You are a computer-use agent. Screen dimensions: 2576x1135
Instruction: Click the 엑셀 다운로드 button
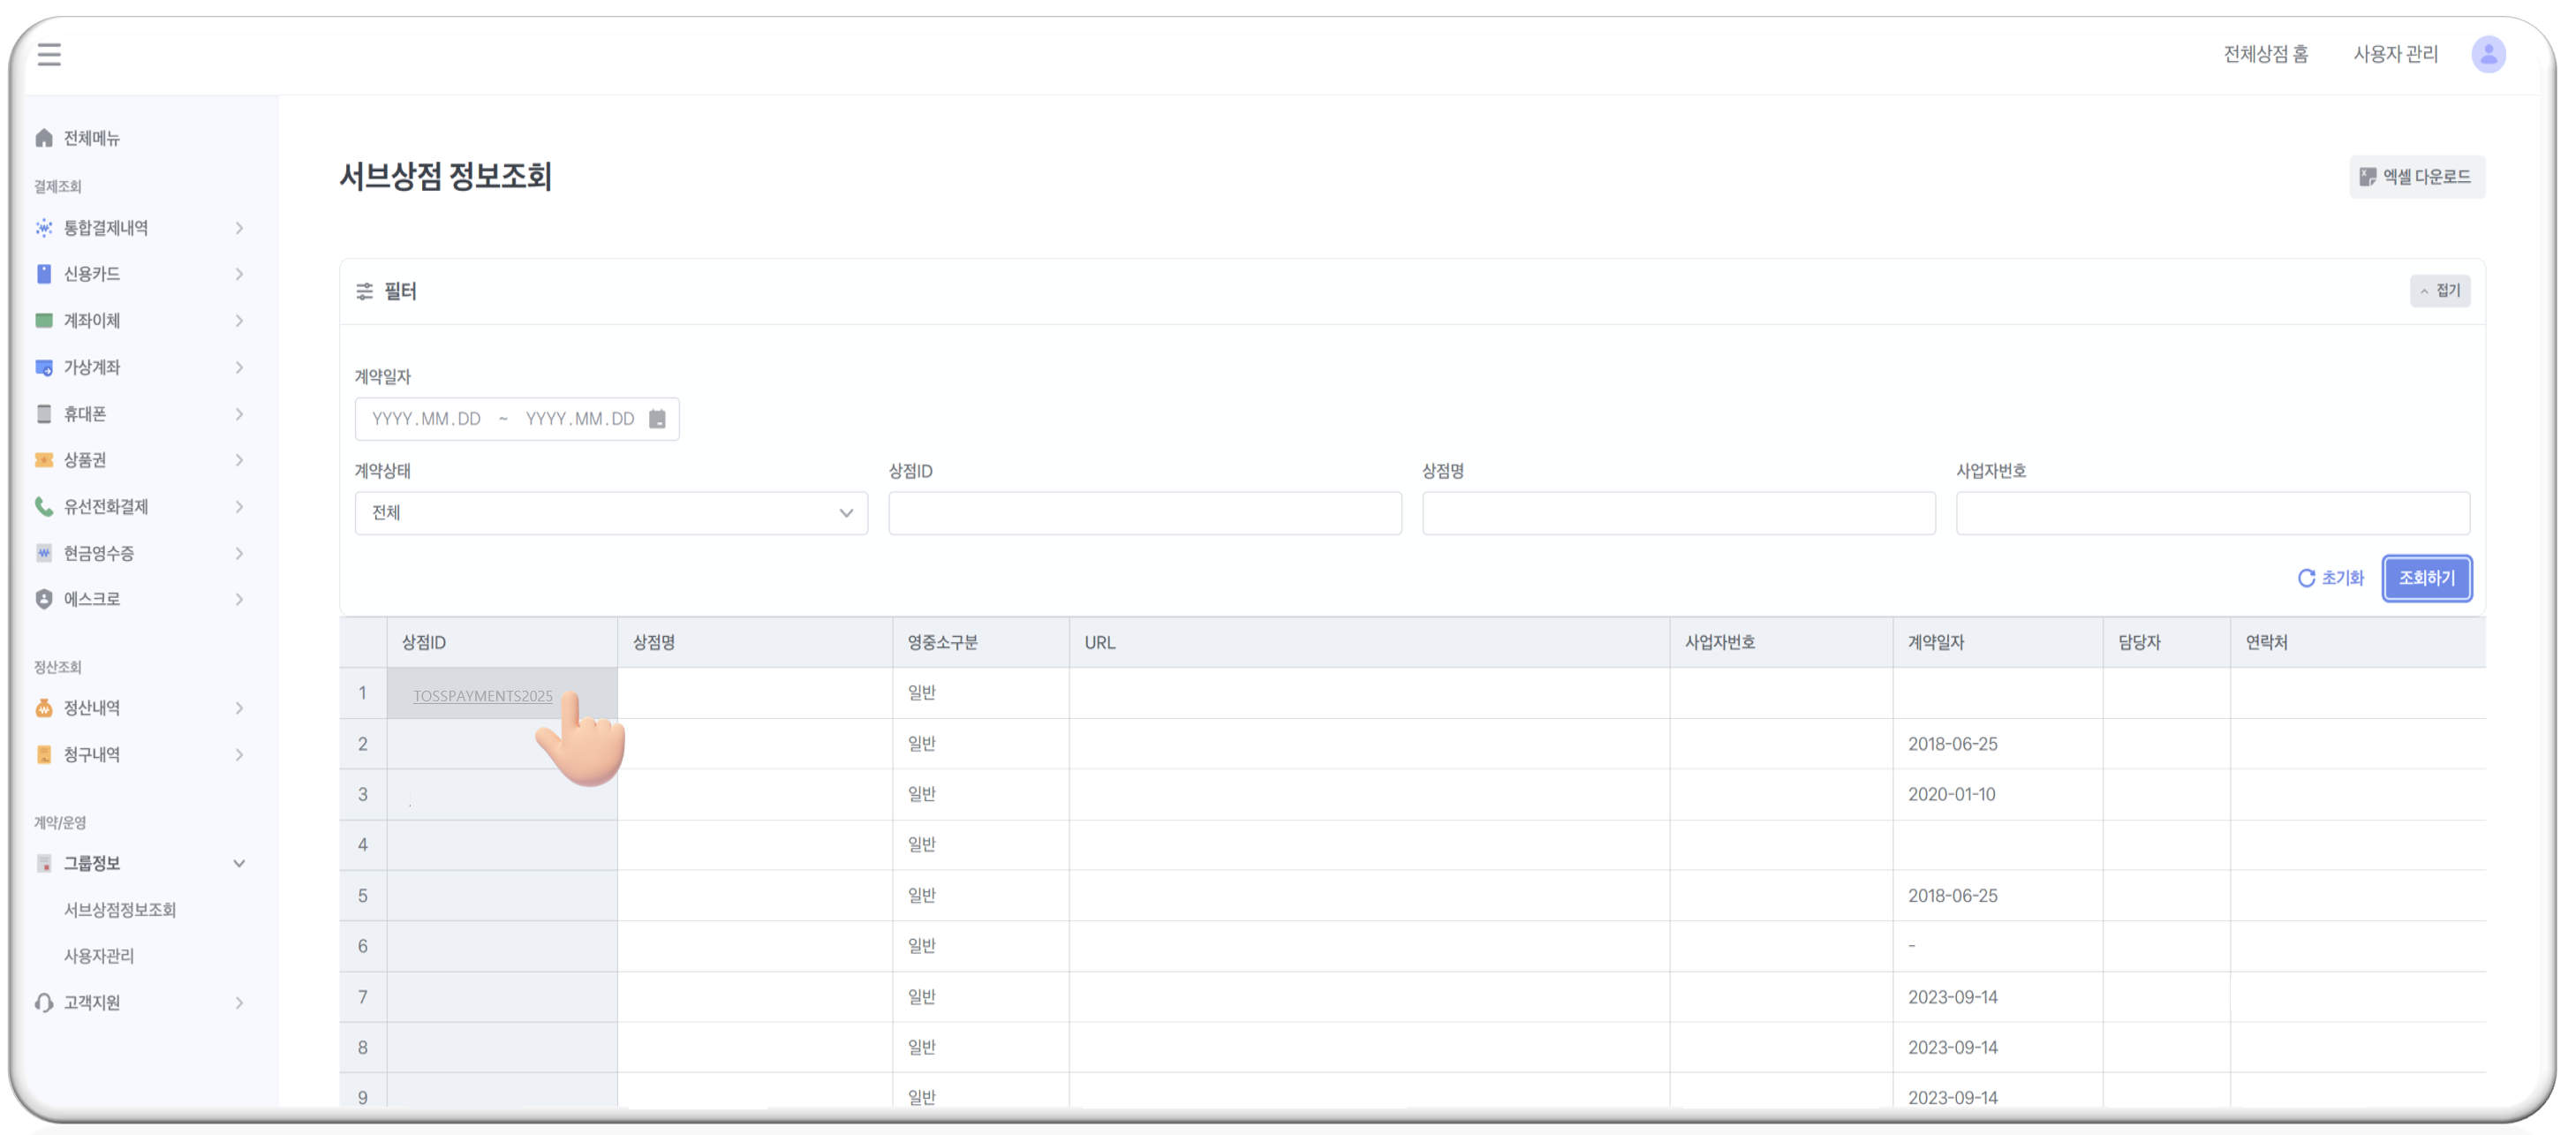coord(2416,177)
